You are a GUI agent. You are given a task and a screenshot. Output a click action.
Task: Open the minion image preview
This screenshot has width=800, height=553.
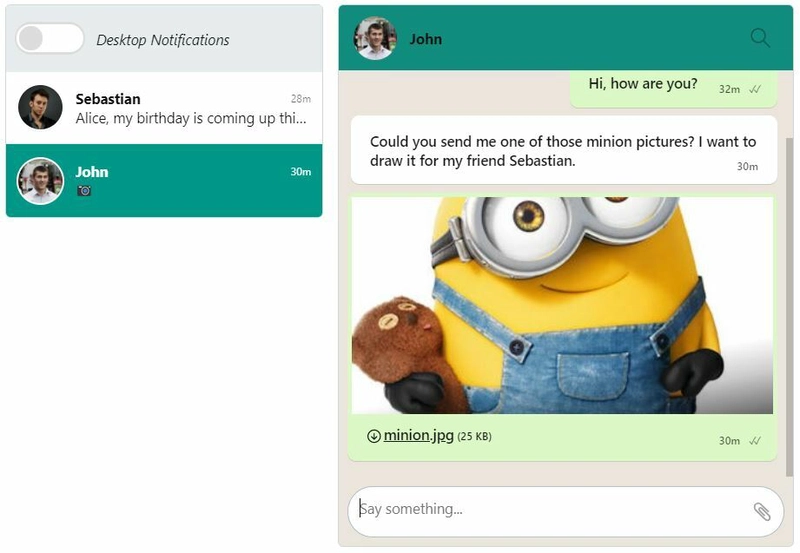pyautogui.click(x=562, y=305)
